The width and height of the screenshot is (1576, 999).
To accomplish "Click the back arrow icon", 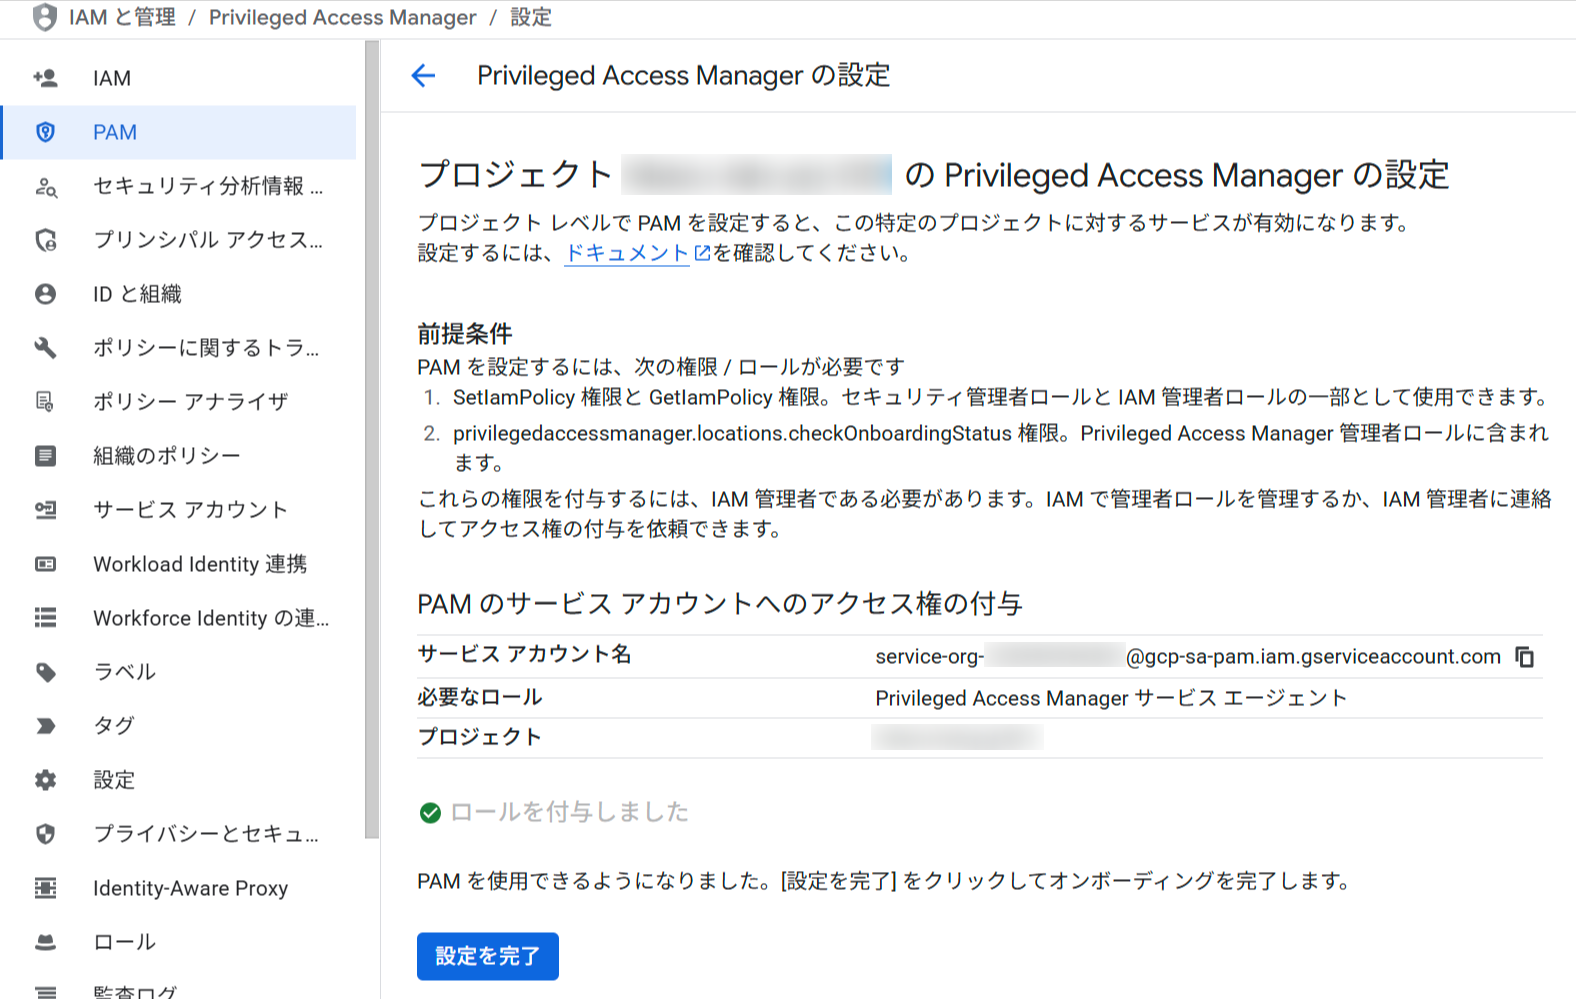I will (424, 76).
